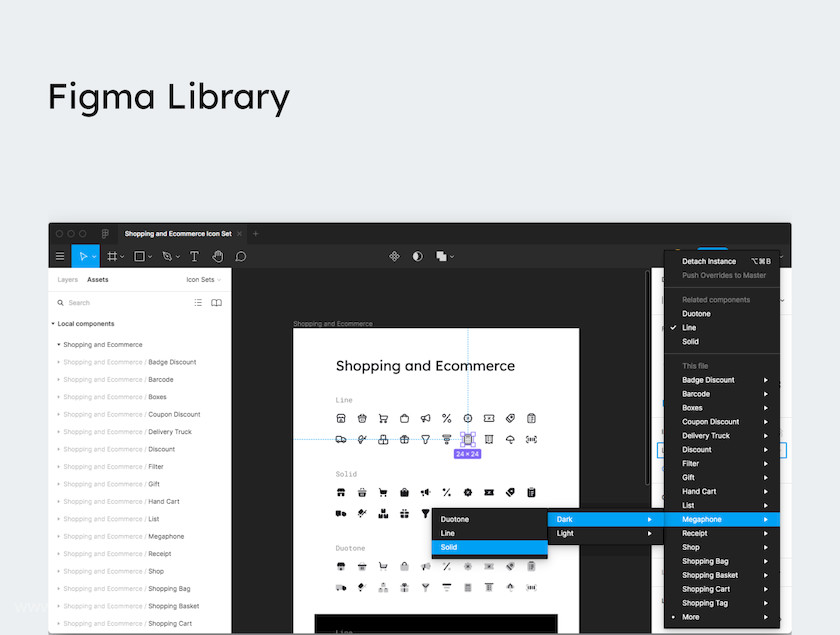Open the Figma home icon in tab bar
The width and height of the screenshot is (840, 635).
click(105, 234)
